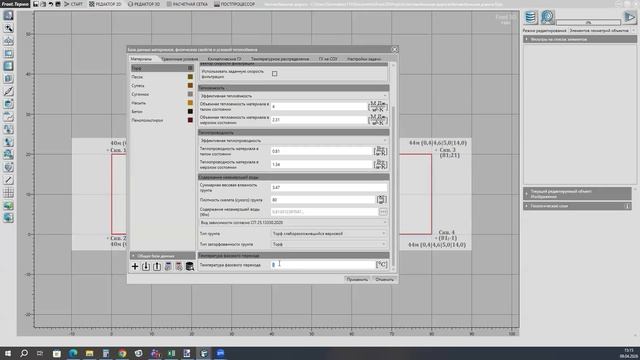Select the pencil drawing tool in the left toolbar

pos(8,91)
